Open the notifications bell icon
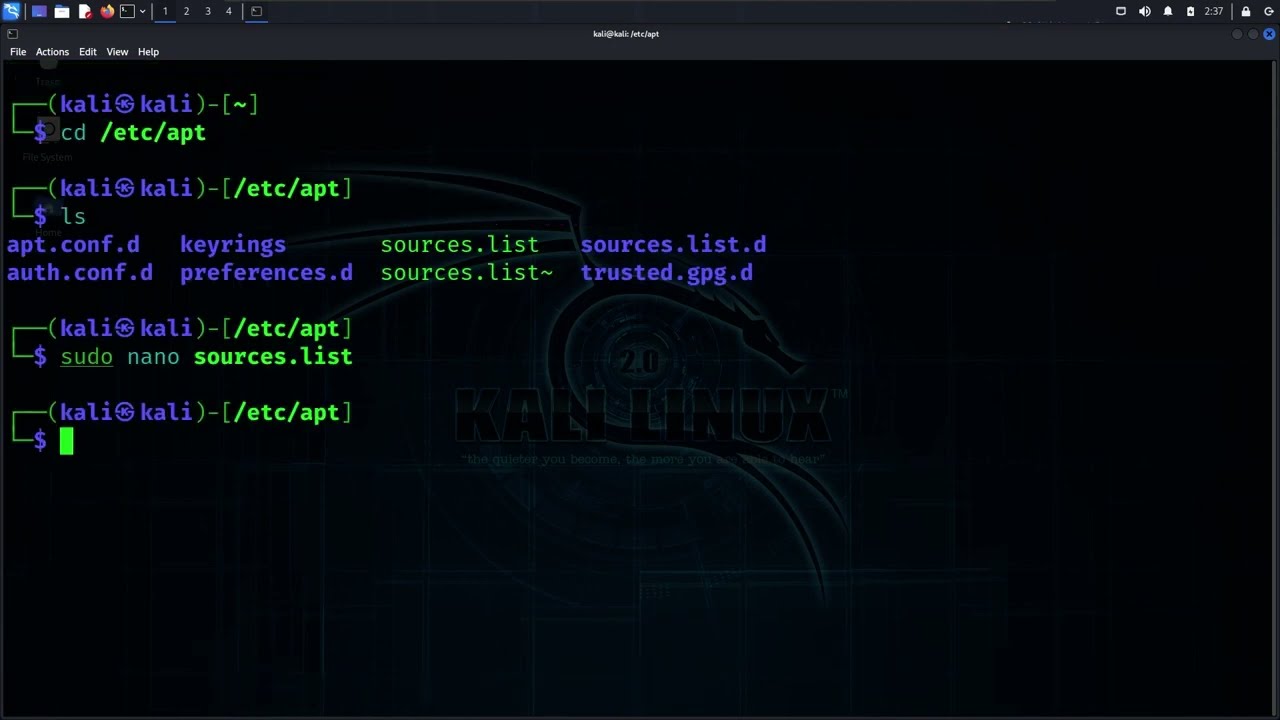Screen dimensions: 1280x720 coord(1167,11)
